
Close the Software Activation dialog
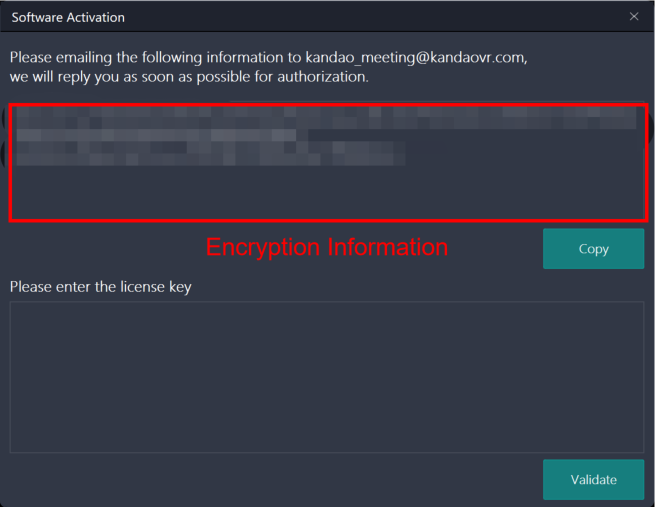pyautogui.click(x=634, y=17)
